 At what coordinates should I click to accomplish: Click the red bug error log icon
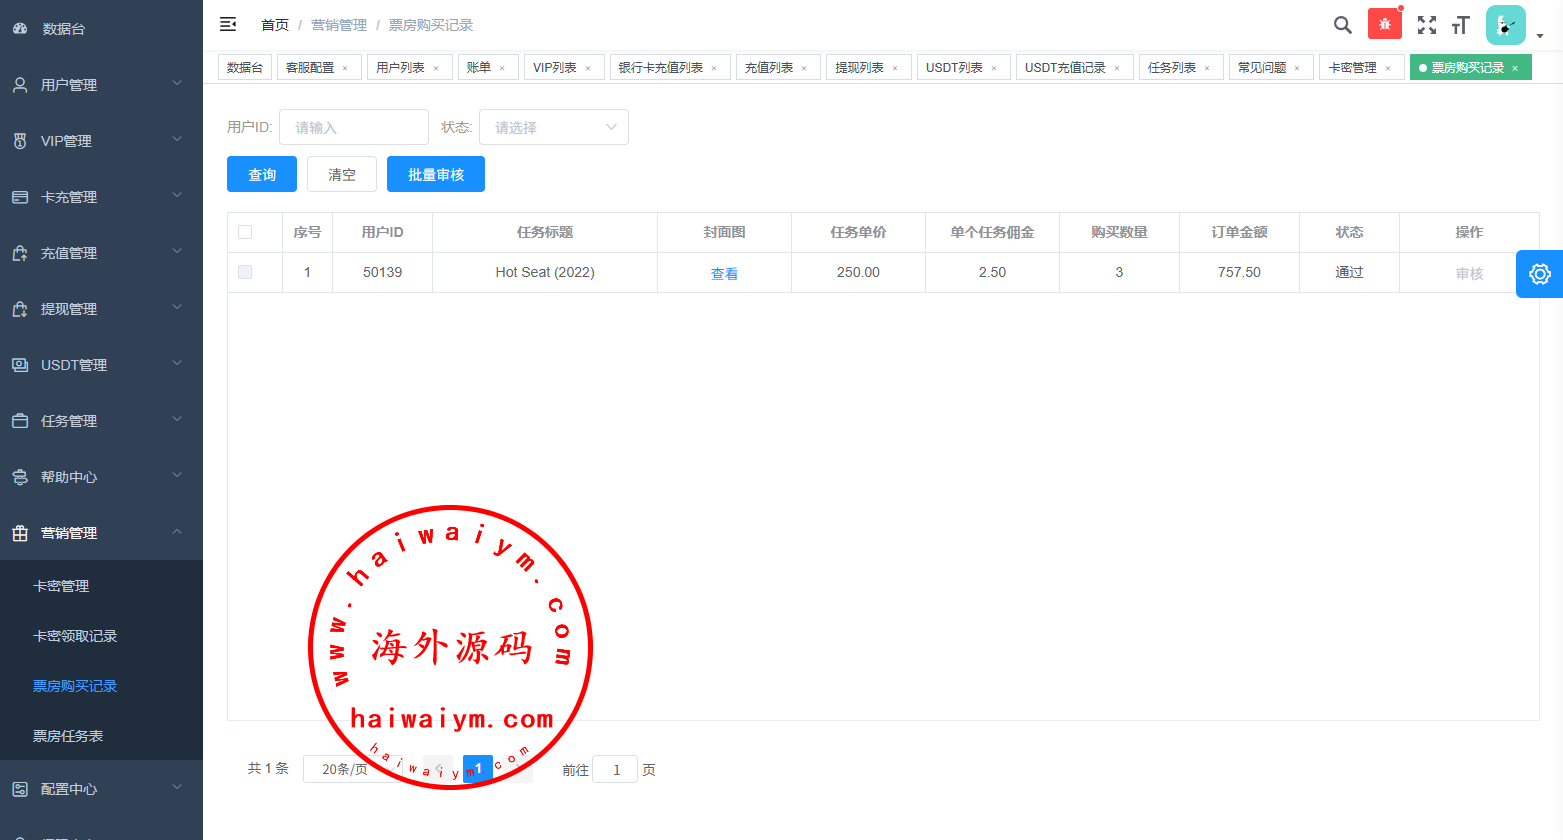point(1384,24)
